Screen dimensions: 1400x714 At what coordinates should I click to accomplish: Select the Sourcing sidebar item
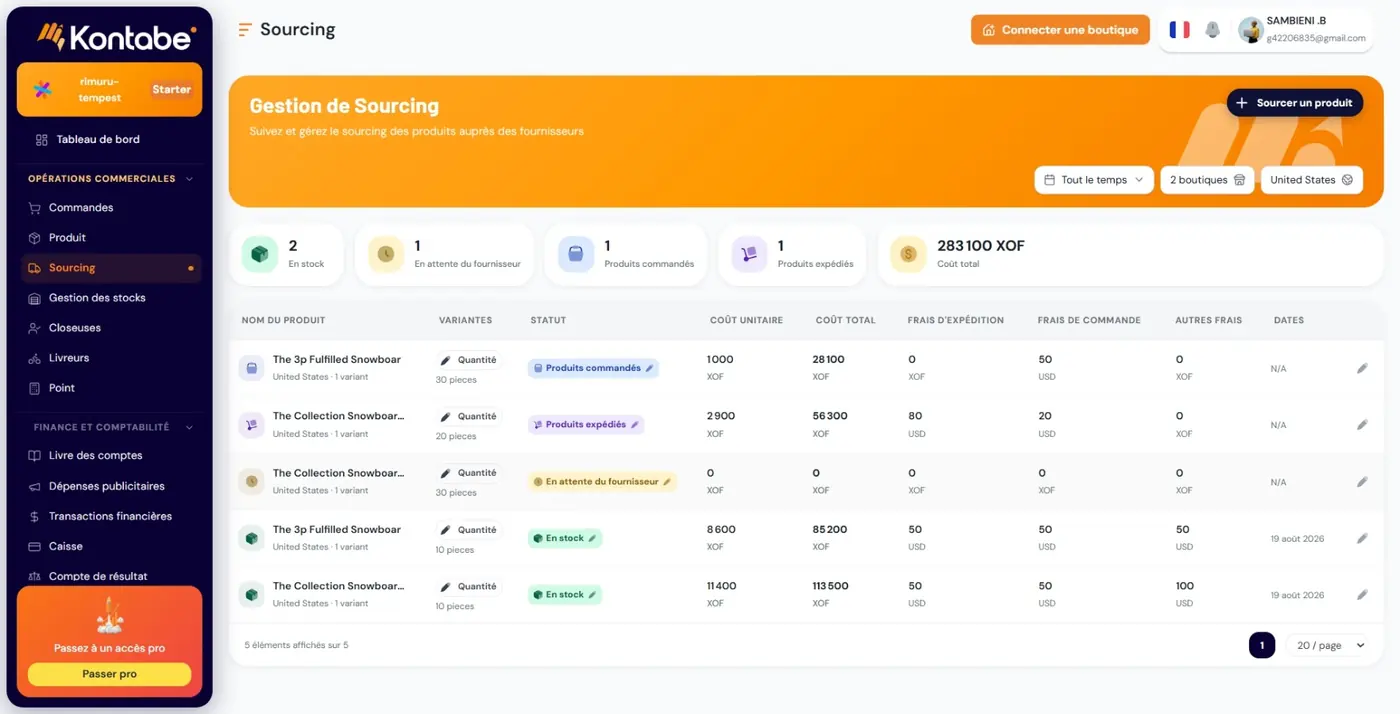(111, 268)
